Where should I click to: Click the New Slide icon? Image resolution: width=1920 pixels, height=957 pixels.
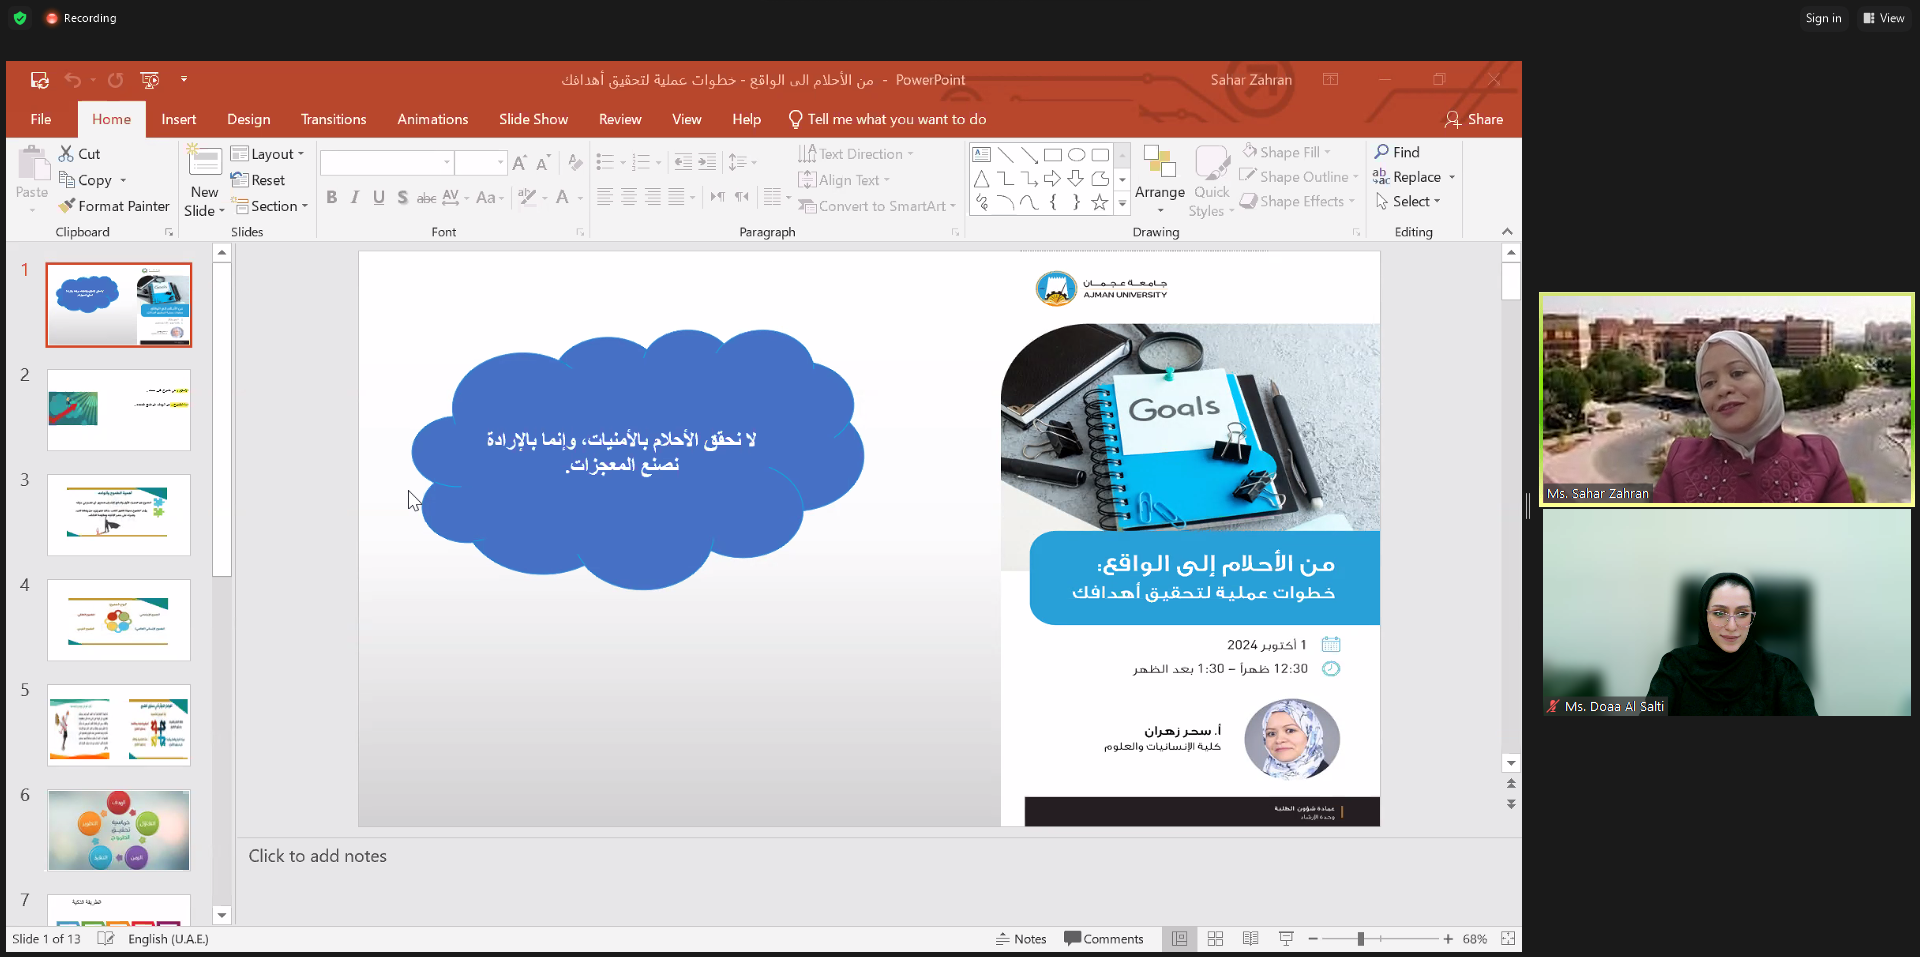204,164
